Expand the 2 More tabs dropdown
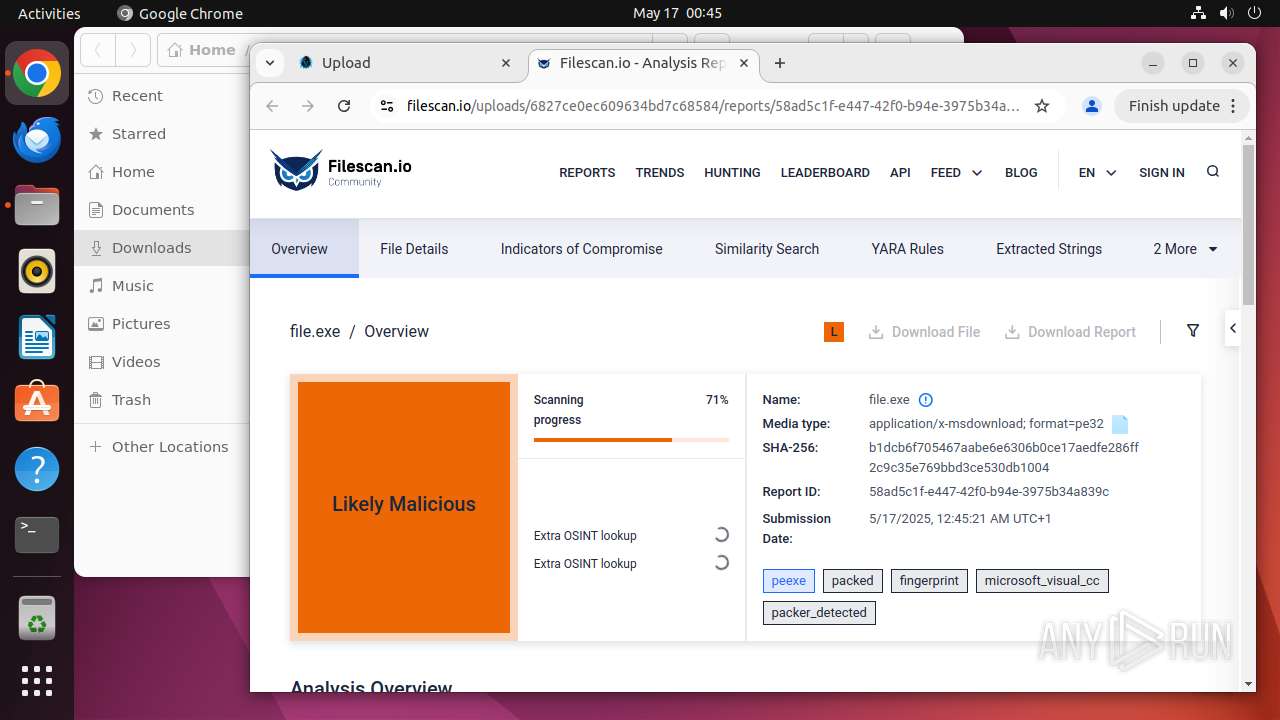This screenshot has width=1280, height=720. point(1185,249)
